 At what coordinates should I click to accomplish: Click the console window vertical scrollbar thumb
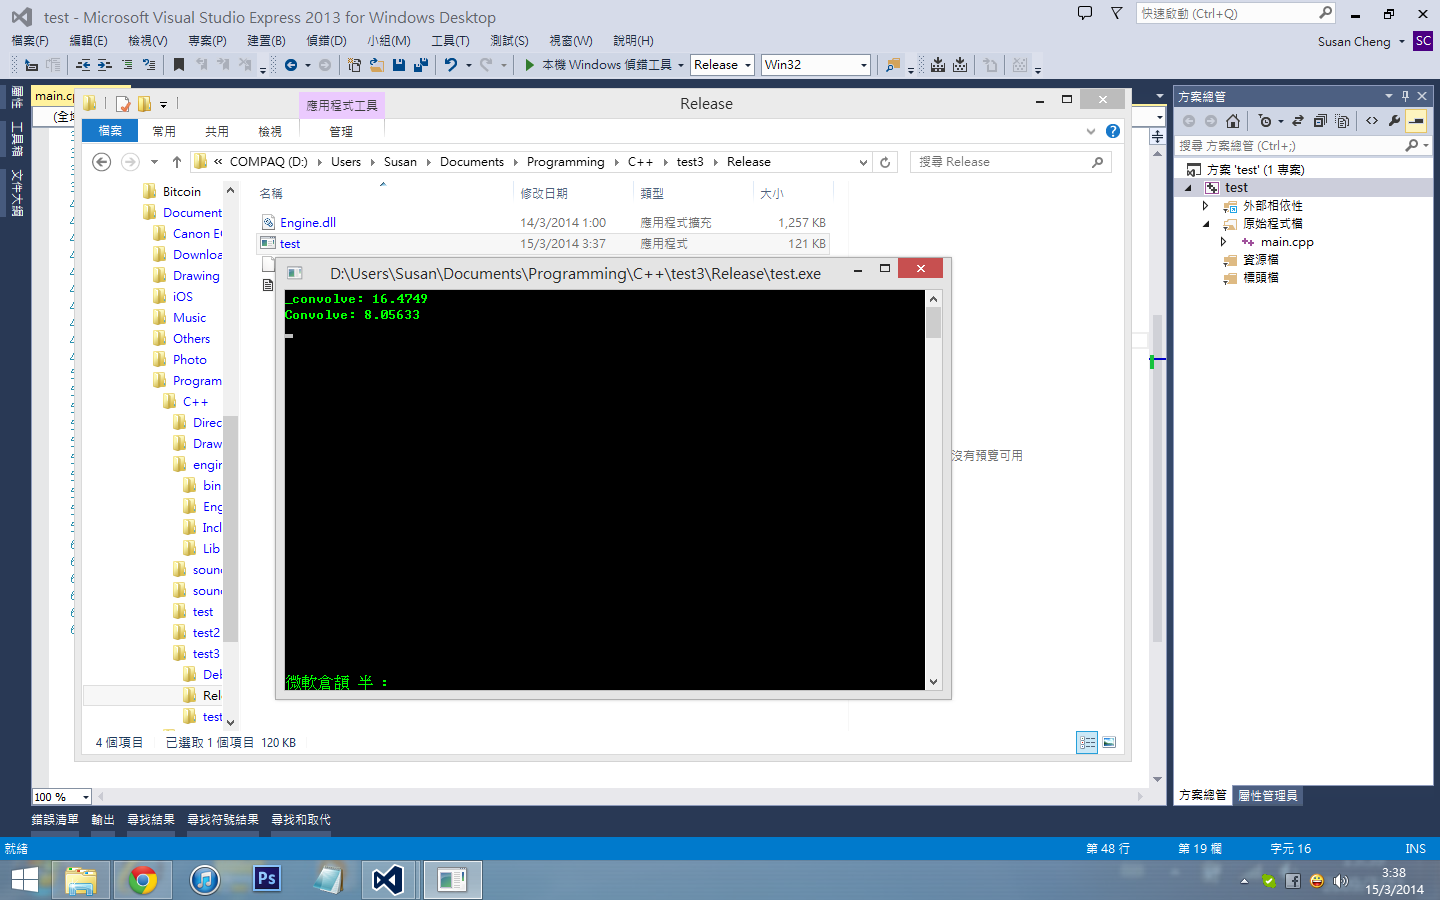[x=933, y=323]
